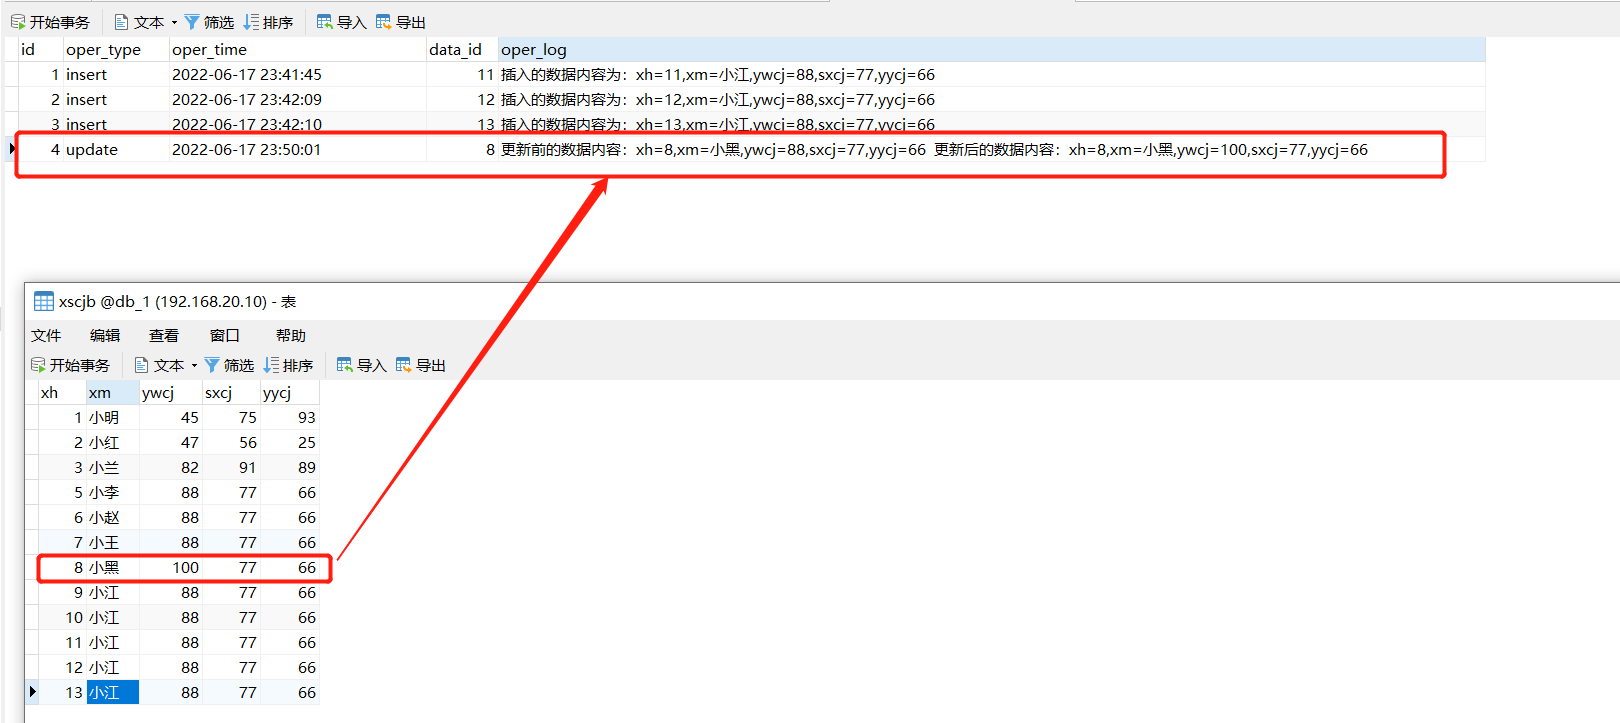Click 排序 sort icon in xscjb window

click(272, 365)
